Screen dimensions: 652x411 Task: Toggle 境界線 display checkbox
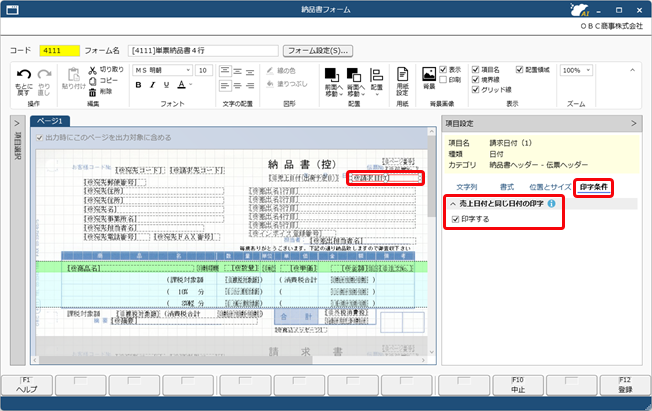point(476,79)
